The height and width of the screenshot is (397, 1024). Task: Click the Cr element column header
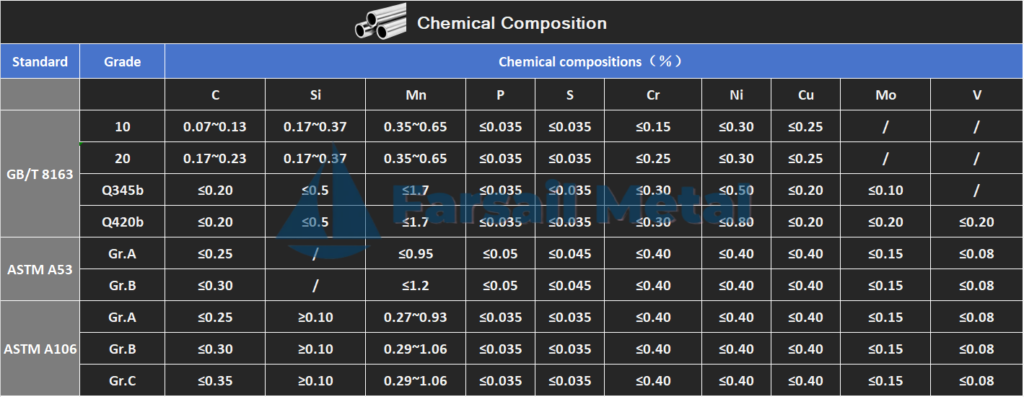[653, 95]
